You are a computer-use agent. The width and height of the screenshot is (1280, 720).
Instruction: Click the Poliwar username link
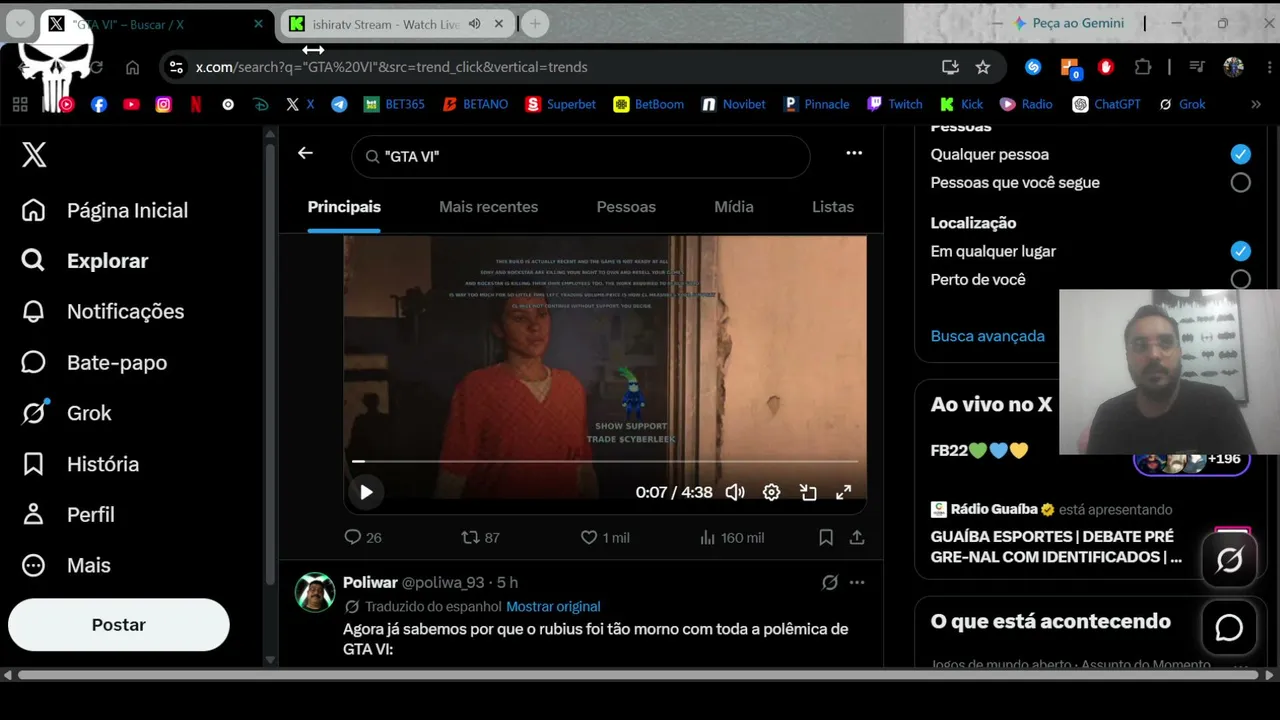[443, 583]
